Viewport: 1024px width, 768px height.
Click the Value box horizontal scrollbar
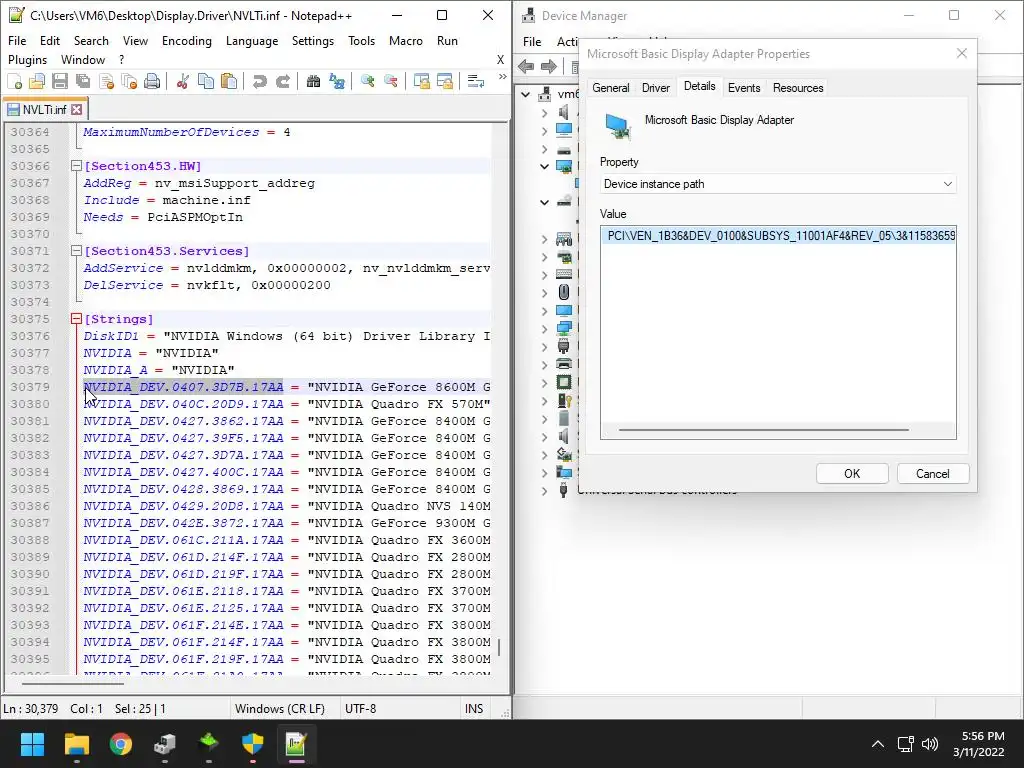point(763,430)
